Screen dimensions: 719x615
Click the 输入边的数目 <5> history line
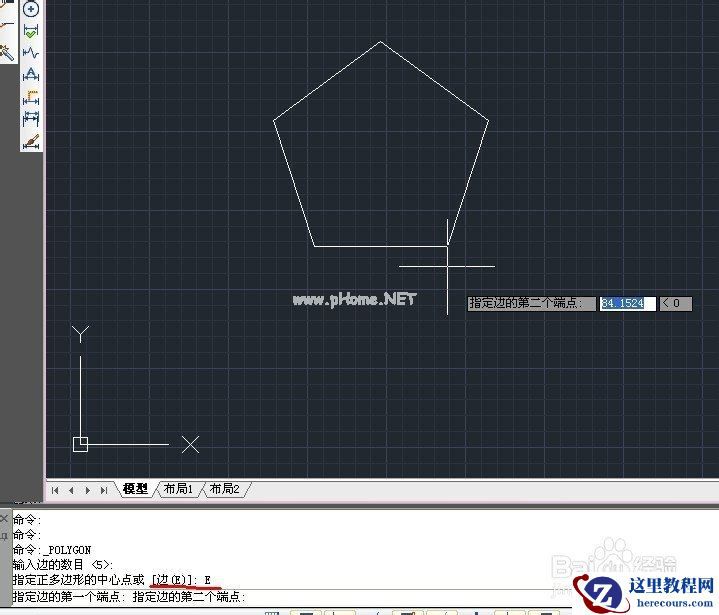63,565
